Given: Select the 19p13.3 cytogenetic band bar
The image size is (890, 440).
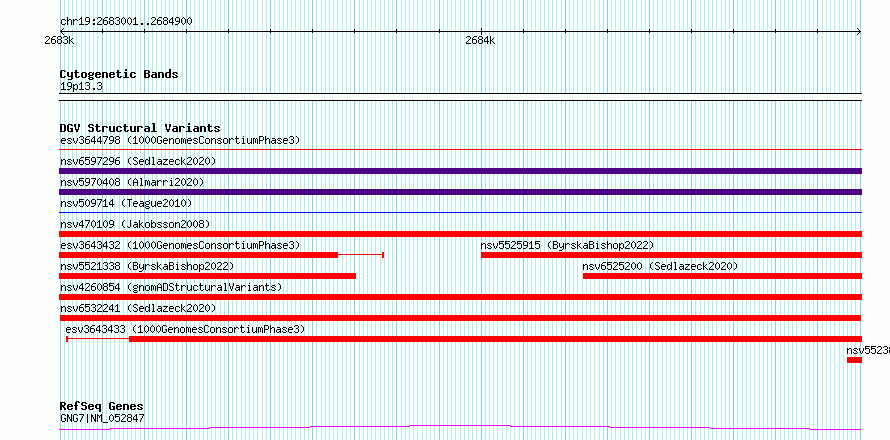Looking at the screenshot, I should 460,97.
